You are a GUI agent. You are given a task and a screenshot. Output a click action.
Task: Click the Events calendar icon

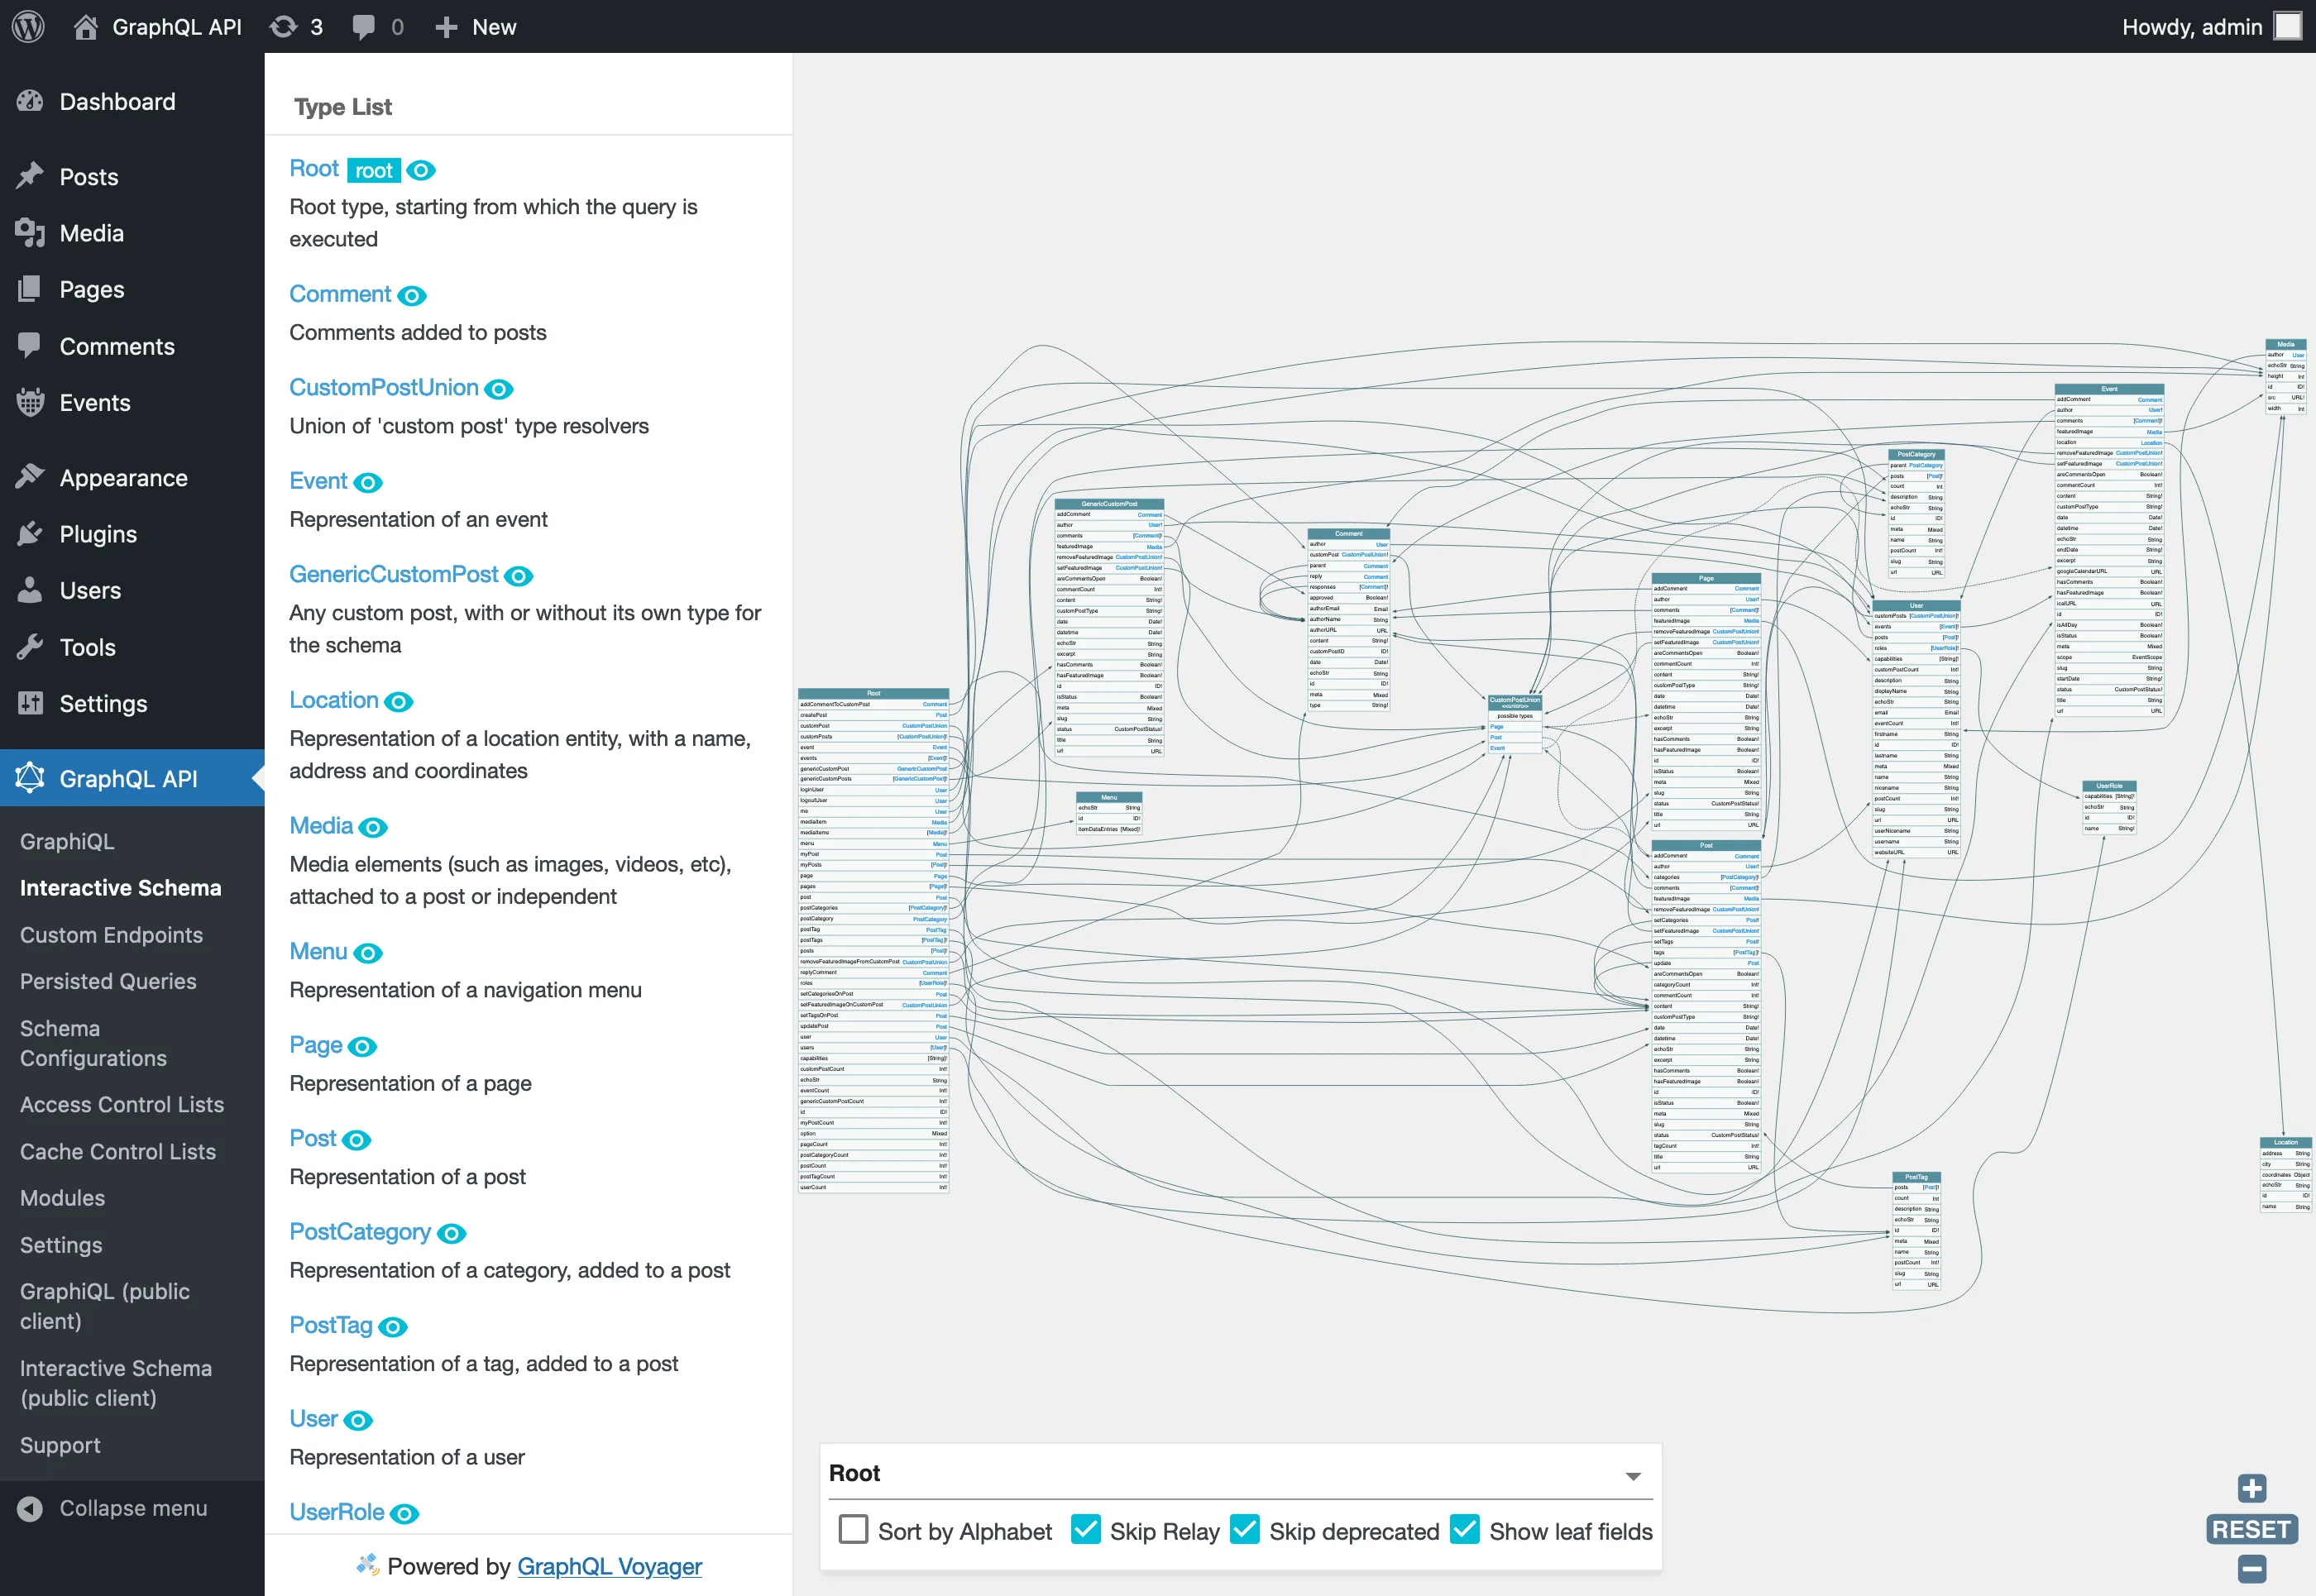click(31, 402)
